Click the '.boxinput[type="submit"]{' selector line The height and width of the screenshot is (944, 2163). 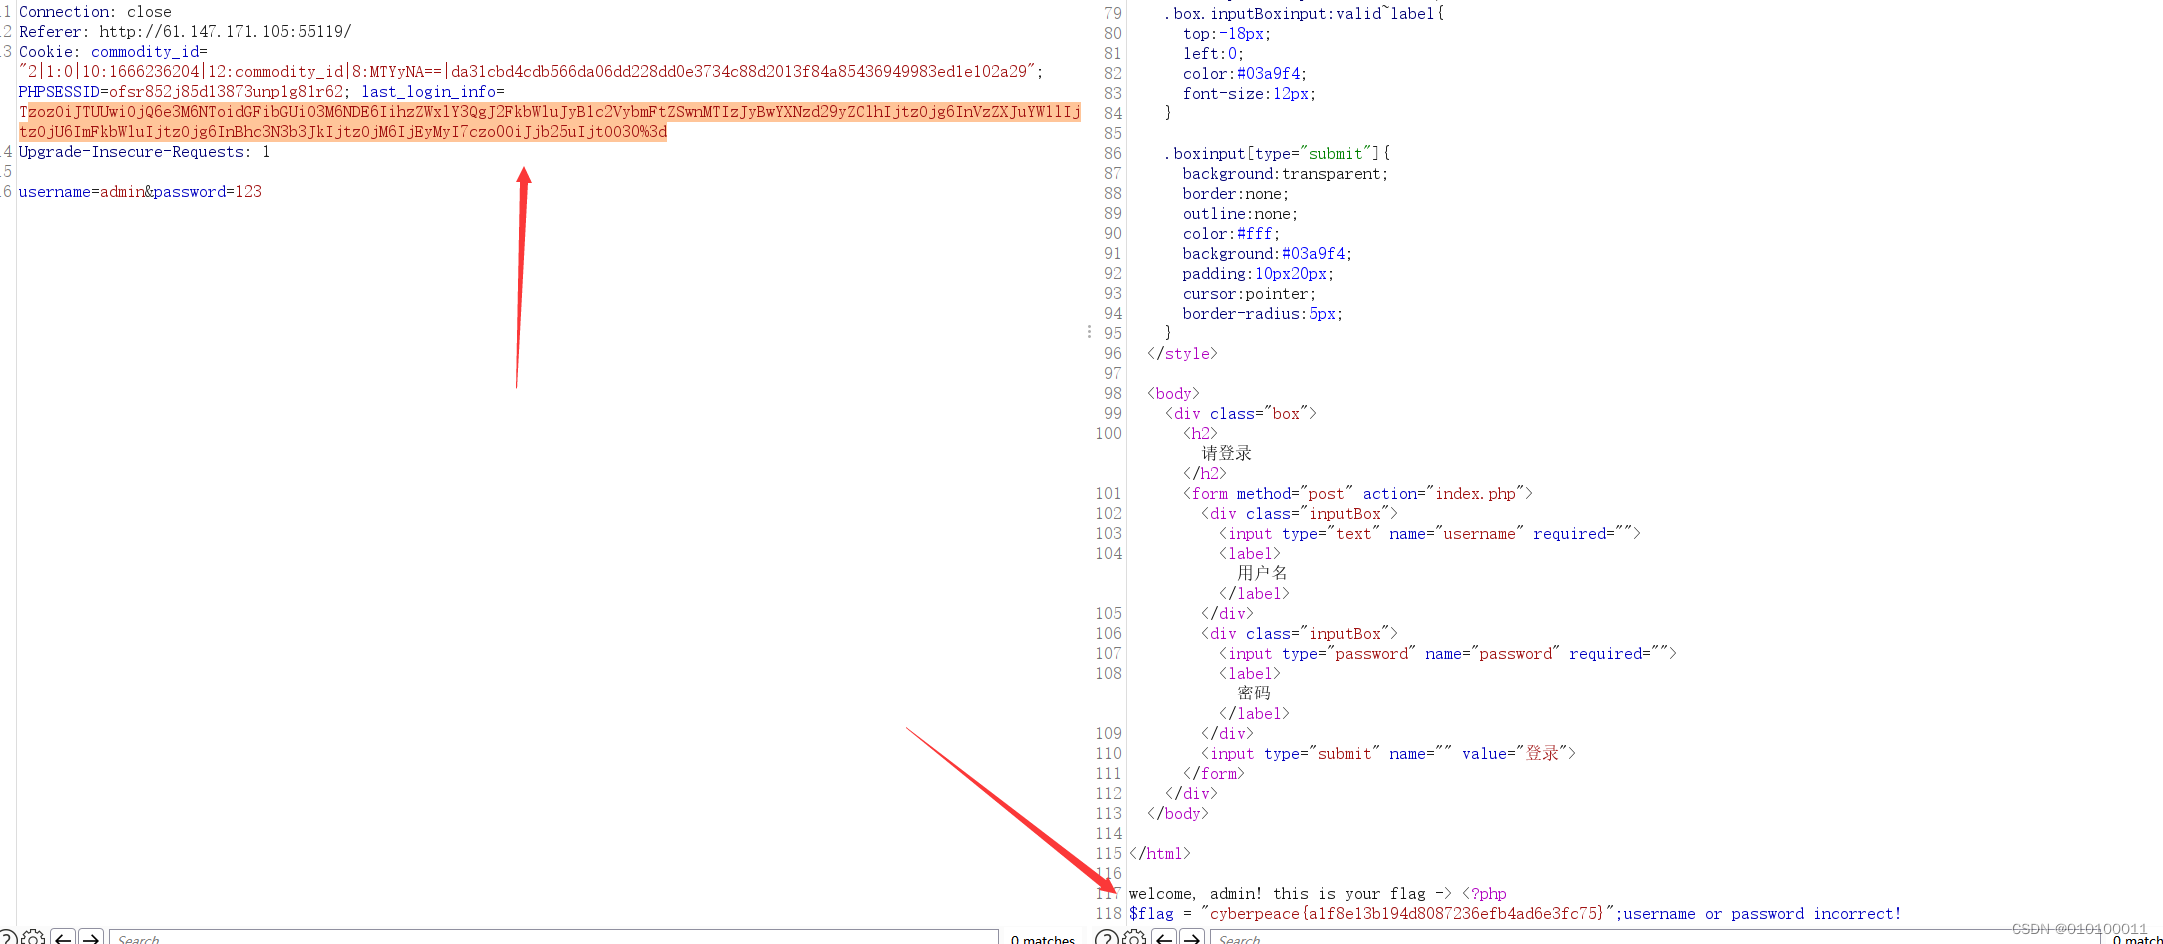click(1277, 154)
